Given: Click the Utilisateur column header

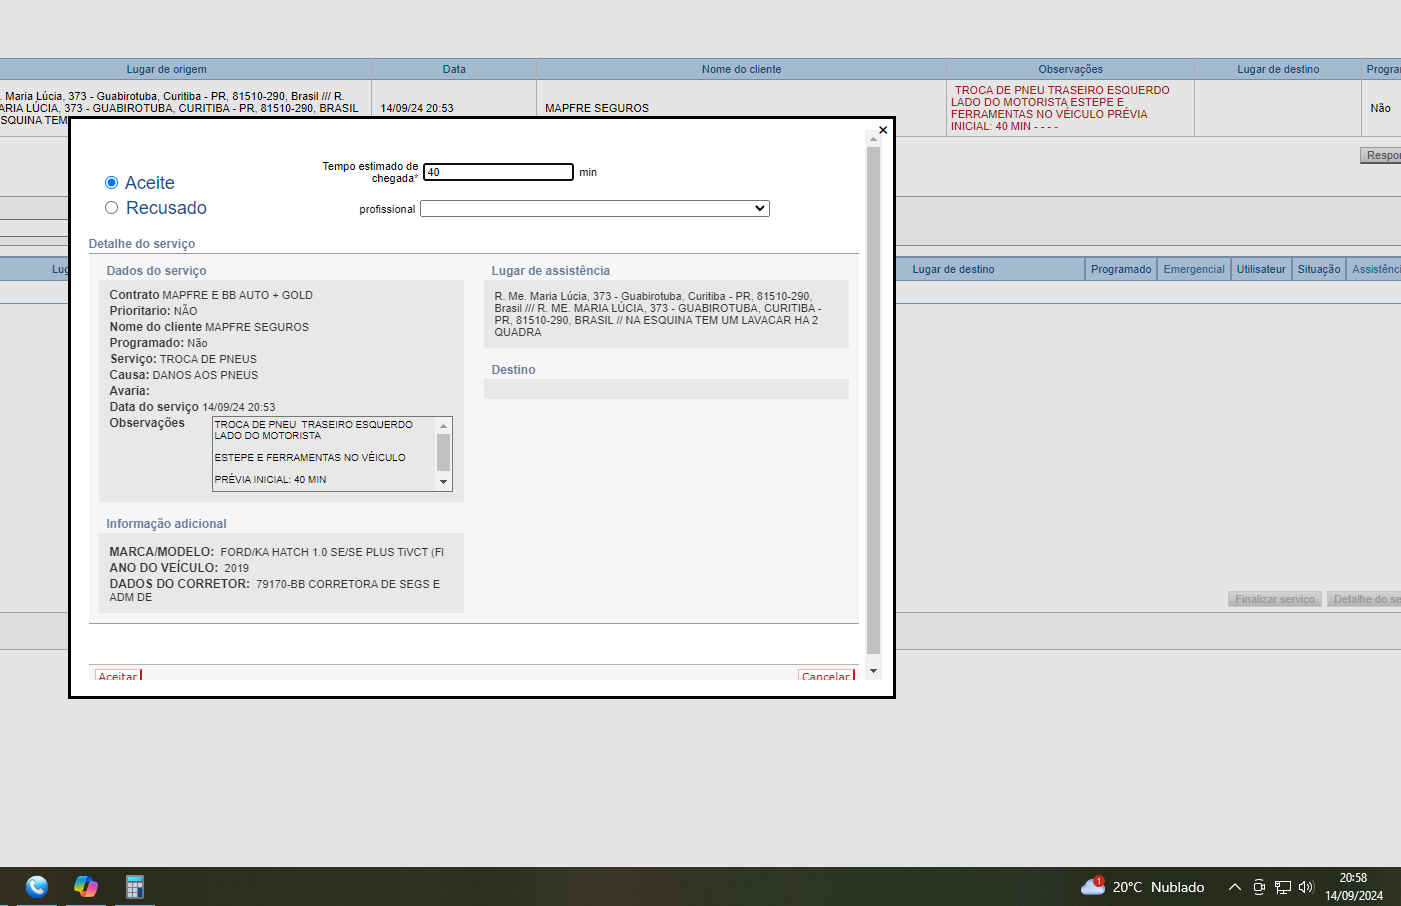Looking at the screenshot, I should coord(1261,269).
